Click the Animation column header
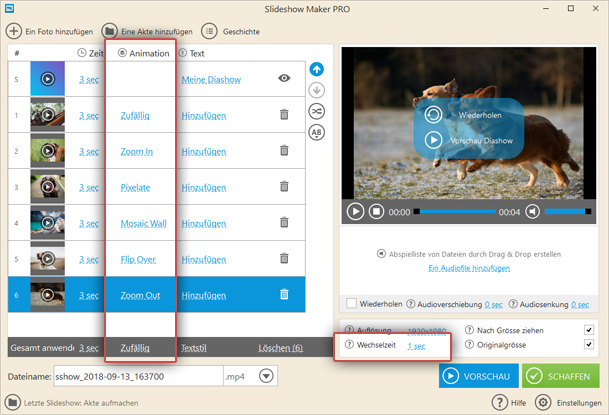The height and width of the screenshot is (415, 609). click(144, 53)
